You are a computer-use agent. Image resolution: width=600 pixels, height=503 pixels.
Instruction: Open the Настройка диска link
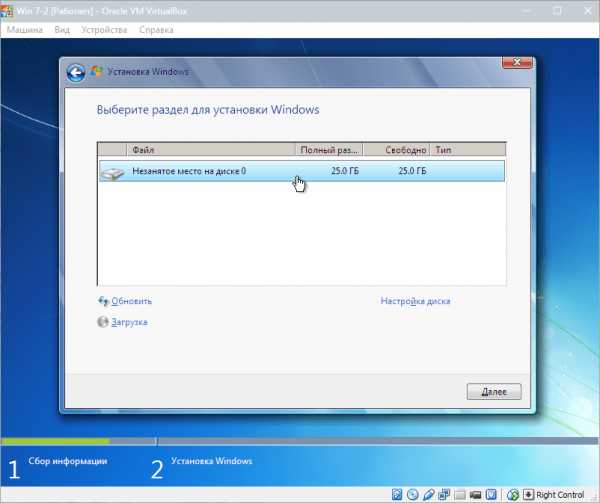(415, 301)
